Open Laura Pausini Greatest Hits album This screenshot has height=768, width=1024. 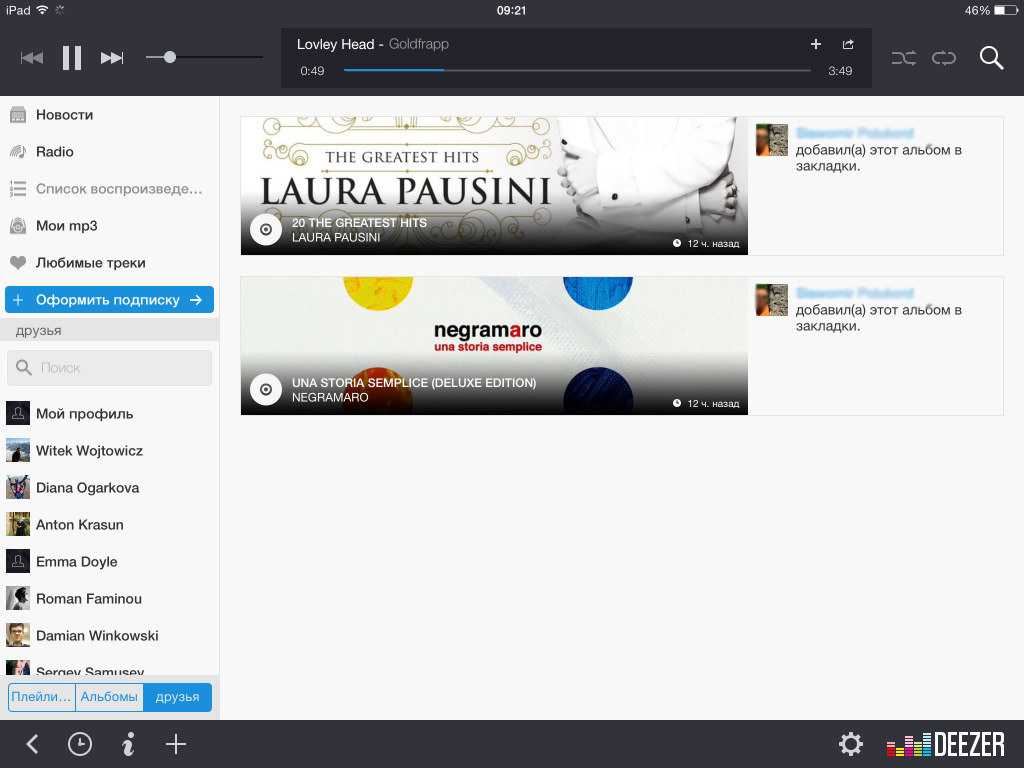pyautogui.click(x=494, y=186)
